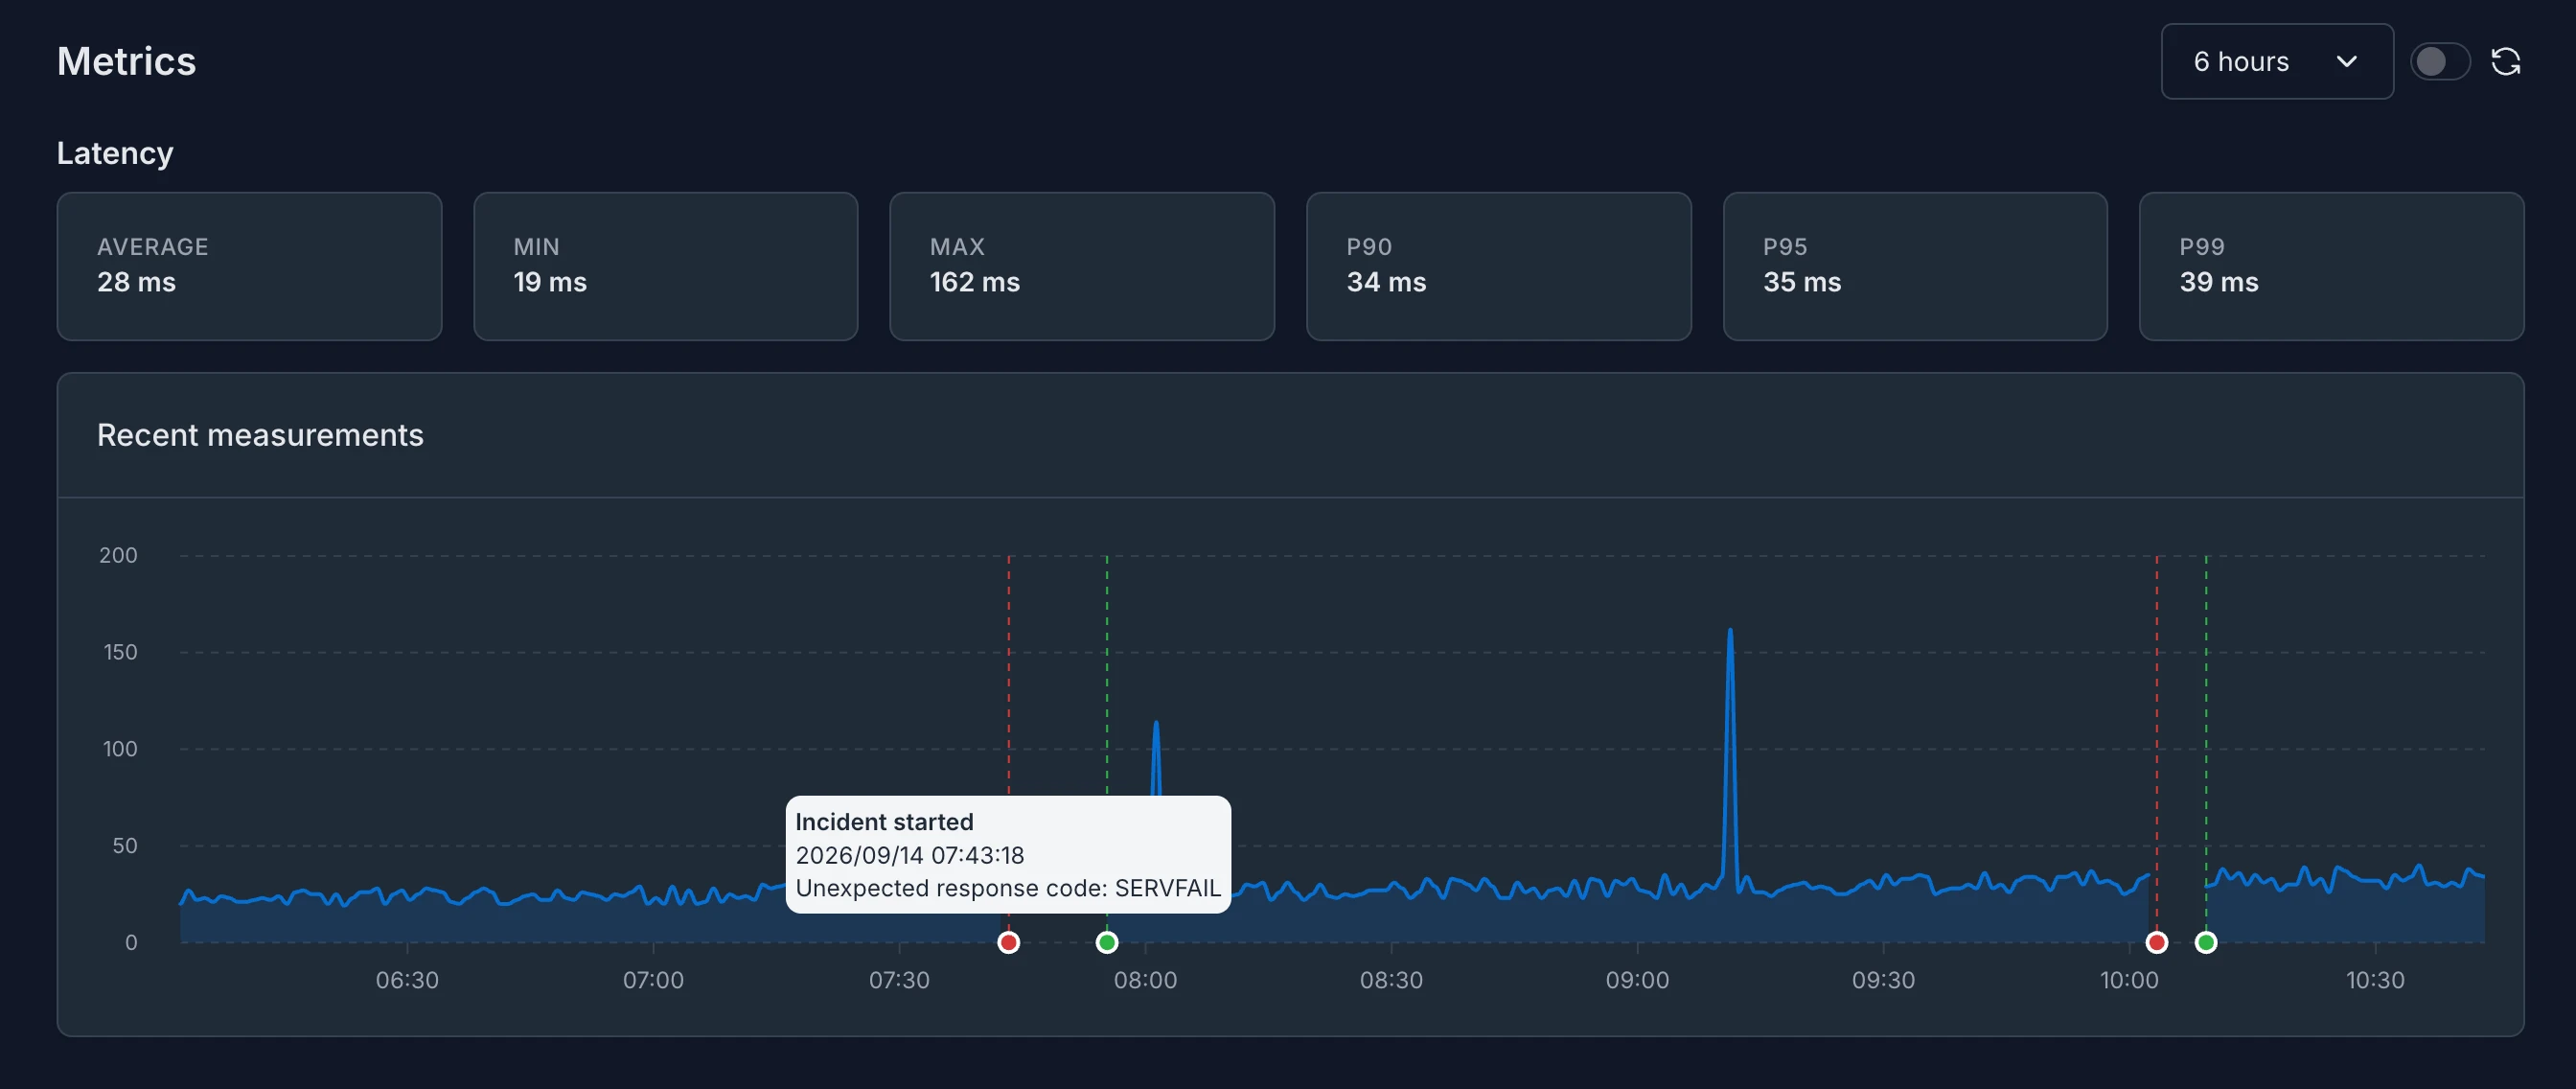Select the MAX 162 ms latency card
The image size is (2576, 1089).
(1082, 266)
